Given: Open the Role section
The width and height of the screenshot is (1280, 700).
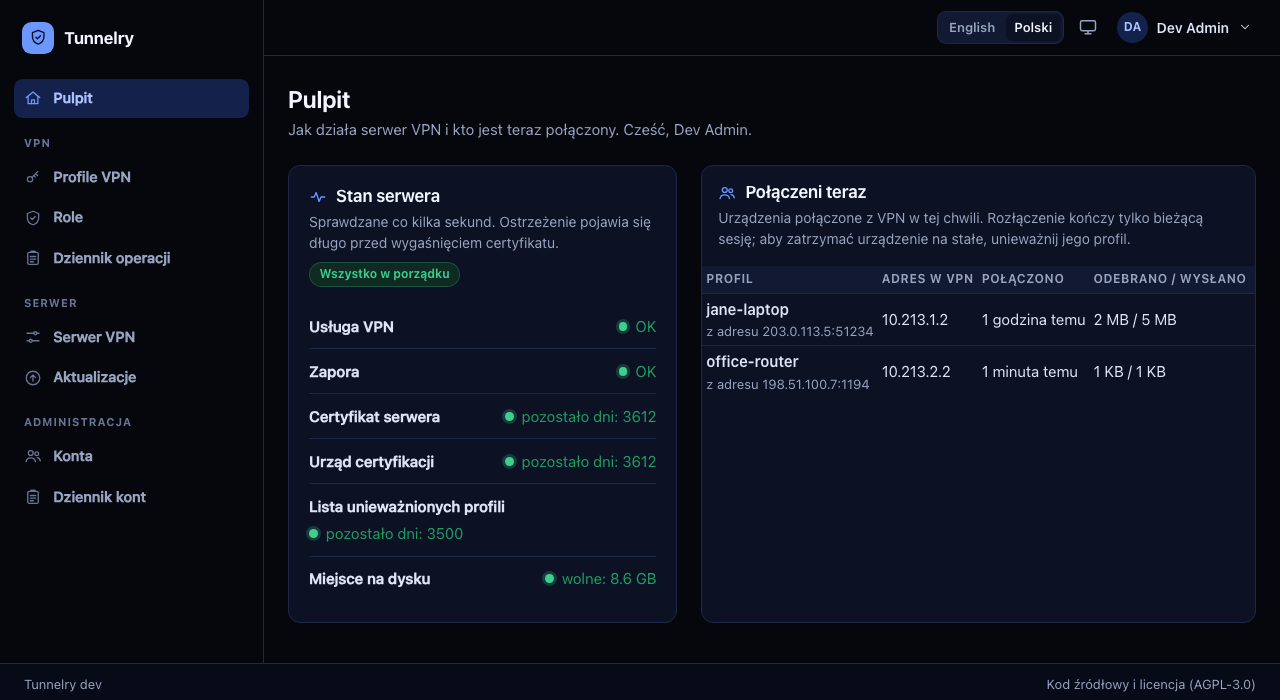Looking at the screenshot, I should [131, 217].
